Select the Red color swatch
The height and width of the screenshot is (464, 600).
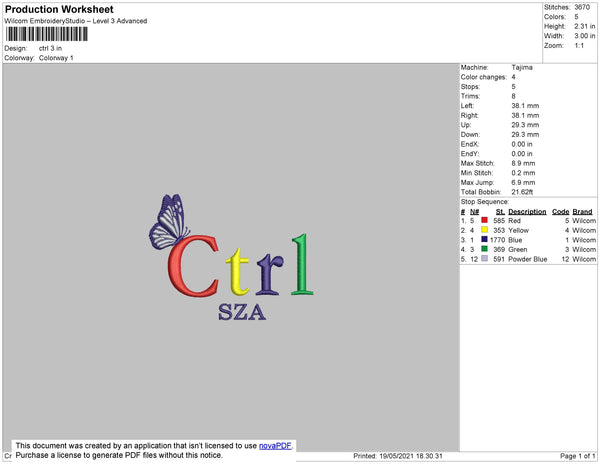tap(484, 220)
